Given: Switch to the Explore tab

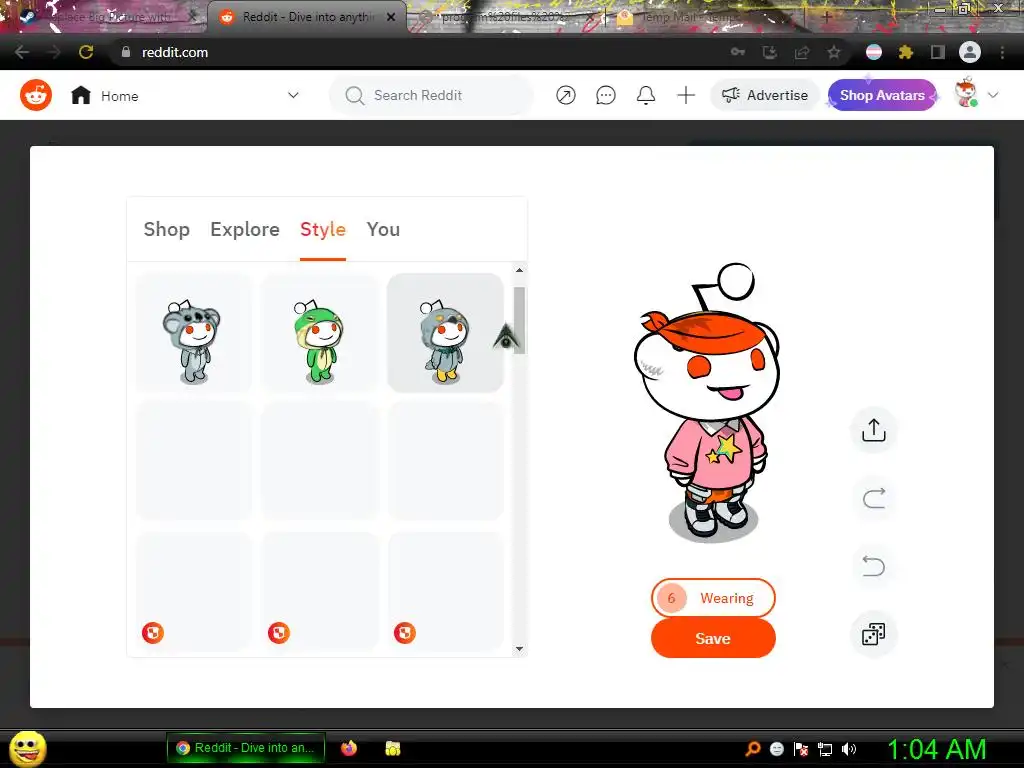Looking at the screenshot, I should tap(245, 229).
